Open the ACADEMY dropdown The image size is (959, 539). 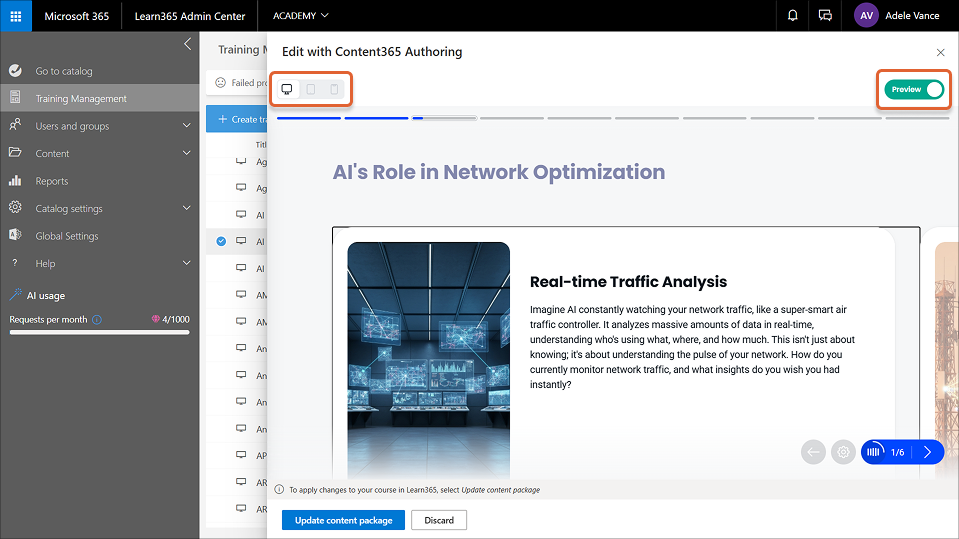pyautogui.click(x=300, y=16)
